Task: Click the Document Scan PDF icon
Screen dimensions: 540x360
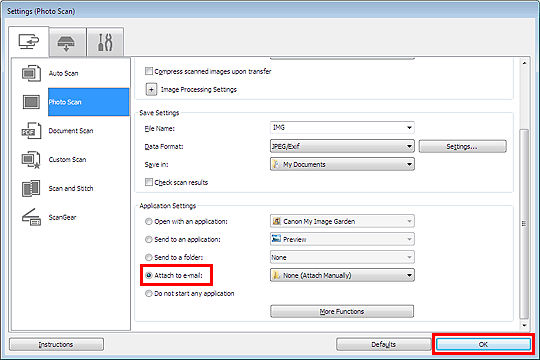Action: (x=31, y=131)
